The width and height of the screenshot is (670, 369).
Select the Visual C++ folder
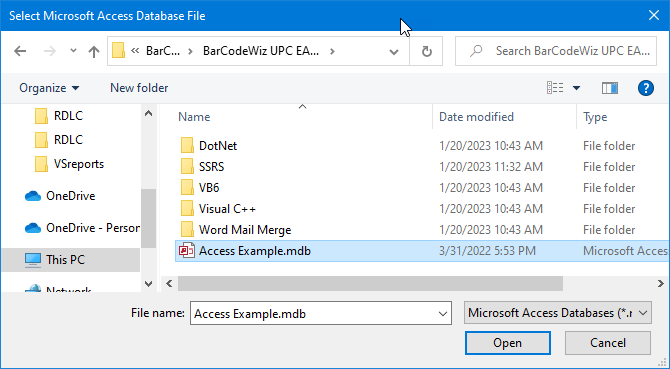coord(227,209)
